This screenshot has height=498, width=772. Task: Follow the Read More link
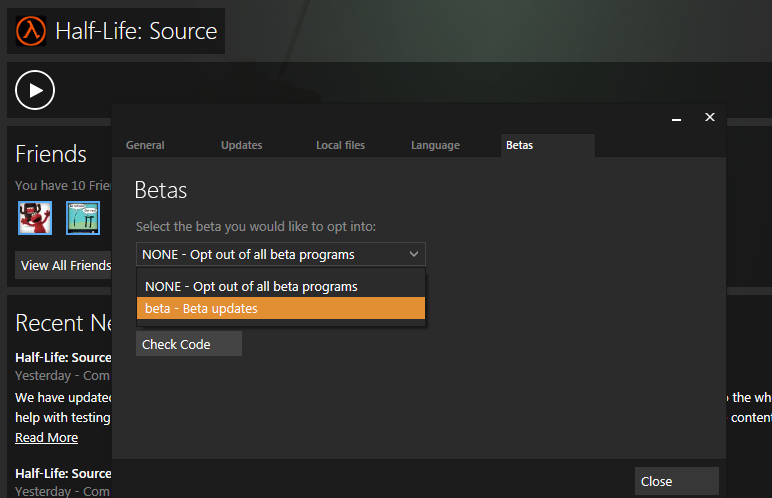click(x=46, y=437)
